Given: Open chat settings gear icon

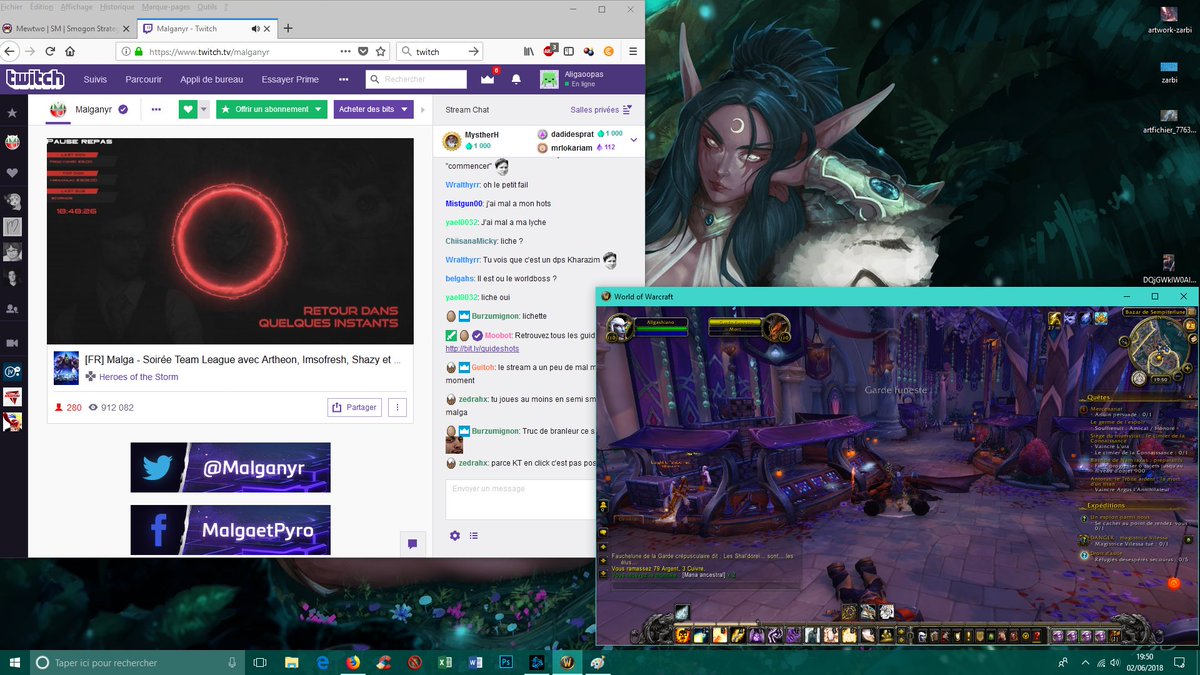Looking at the screenshot, I should click(455, 536).
